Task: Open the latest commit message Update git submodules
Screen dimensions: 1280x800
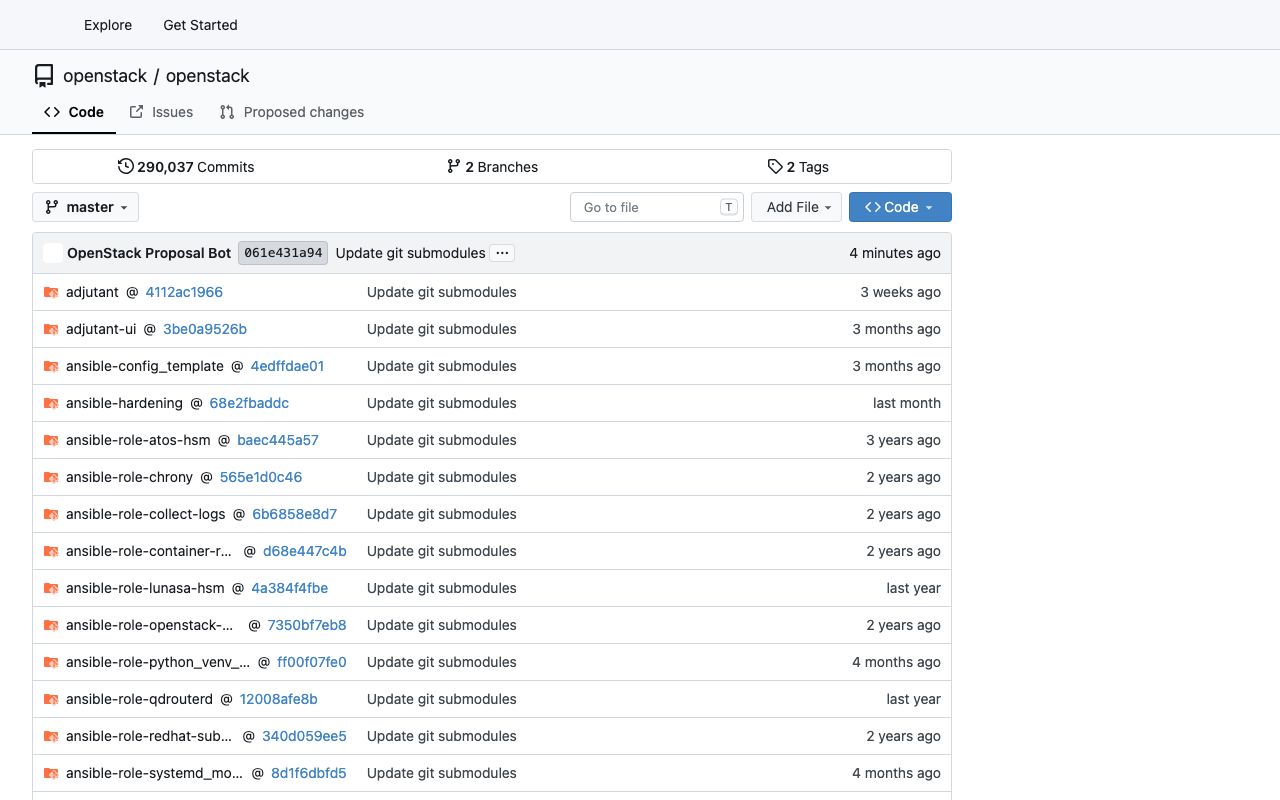Action: click(x=411, y=253)
